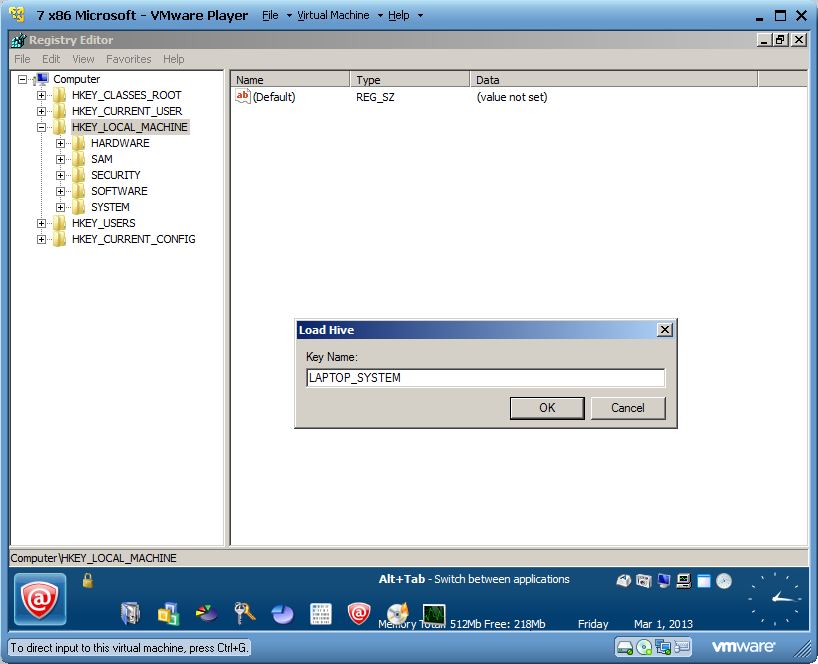Click the blue monitor tray icon
Image resolution: width=818 pixels, height=664 pixels.
coord(664,581)
